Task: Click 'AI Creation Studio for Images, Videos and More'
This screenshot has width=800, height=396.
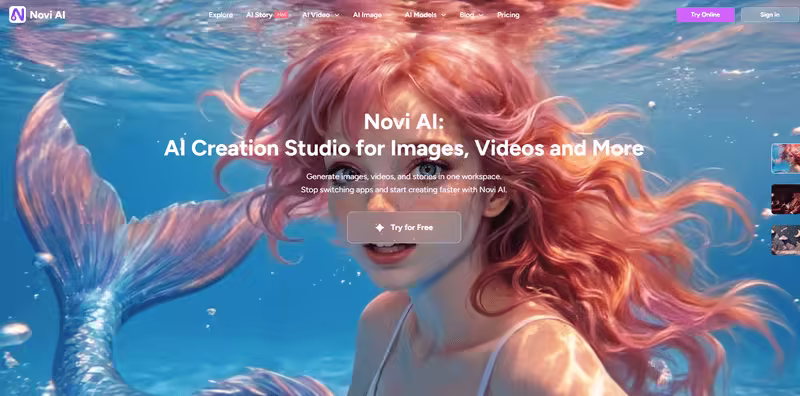Action: coord(404,148)
